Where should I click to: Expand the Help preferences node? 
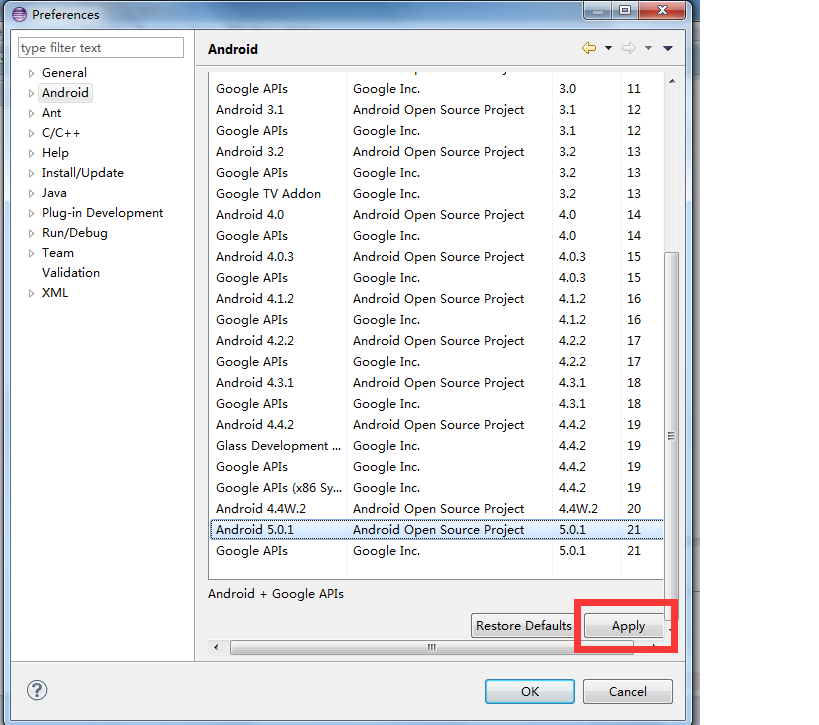31,153
